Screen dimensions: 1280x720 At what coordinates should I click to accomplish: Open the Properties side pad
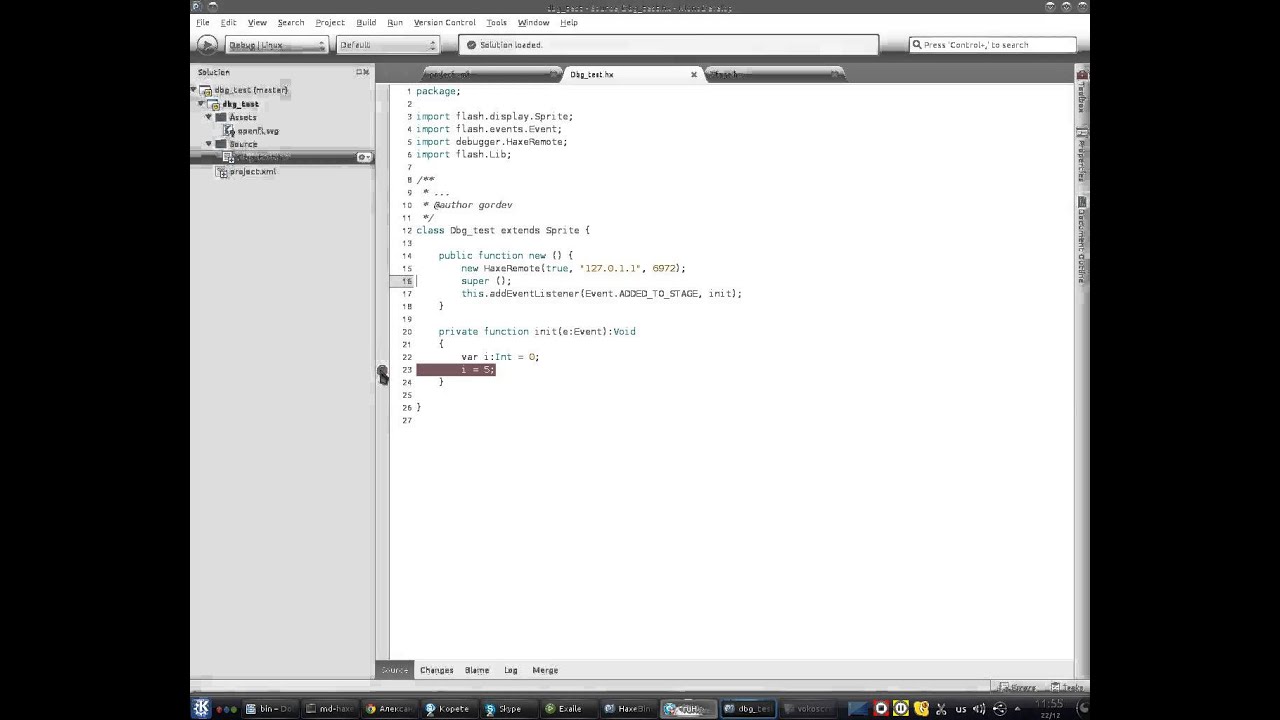point(1082,155)
